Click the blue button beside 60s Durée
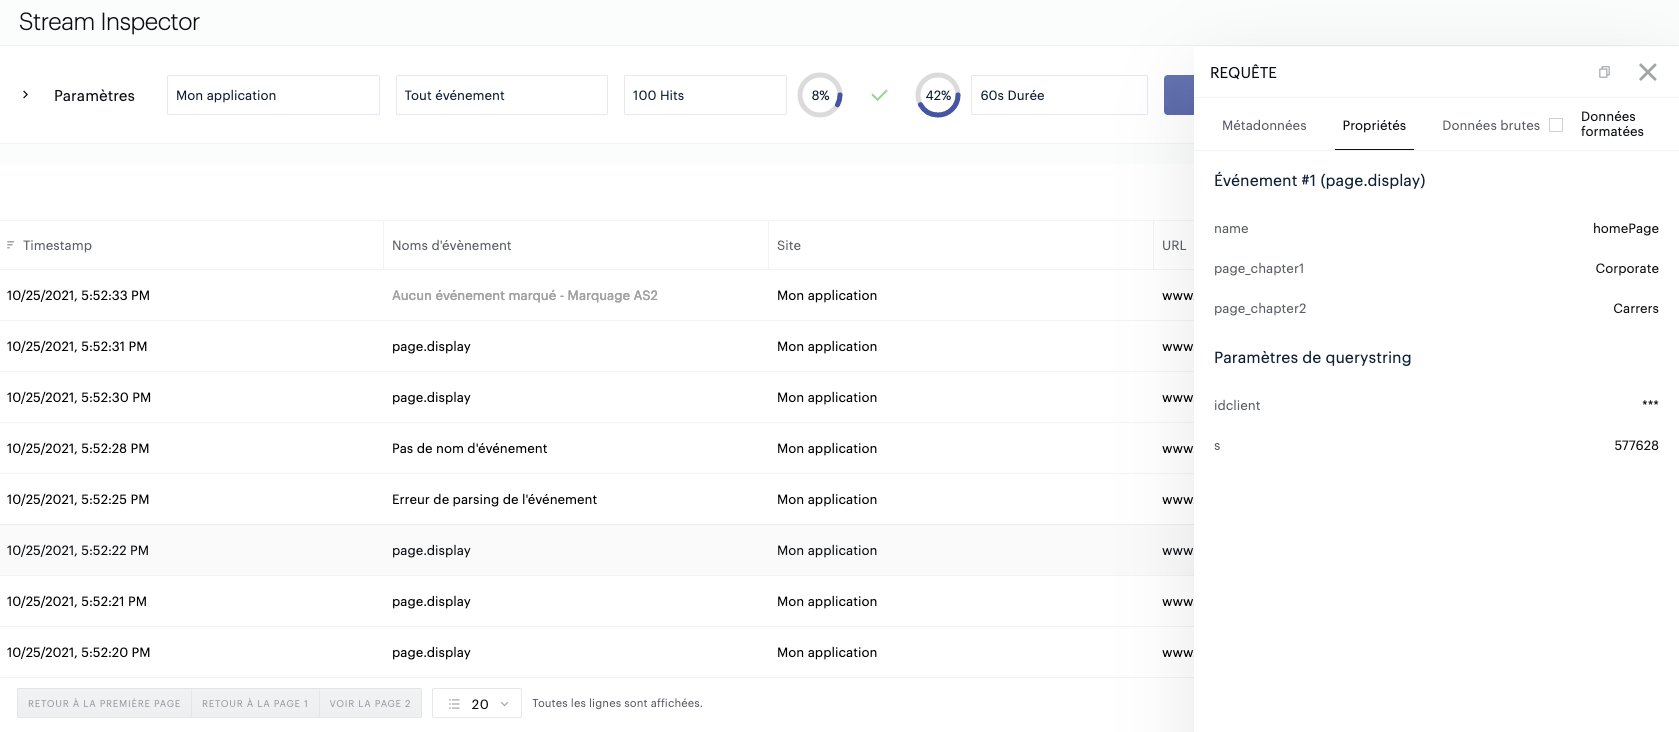 point(1179,96)
